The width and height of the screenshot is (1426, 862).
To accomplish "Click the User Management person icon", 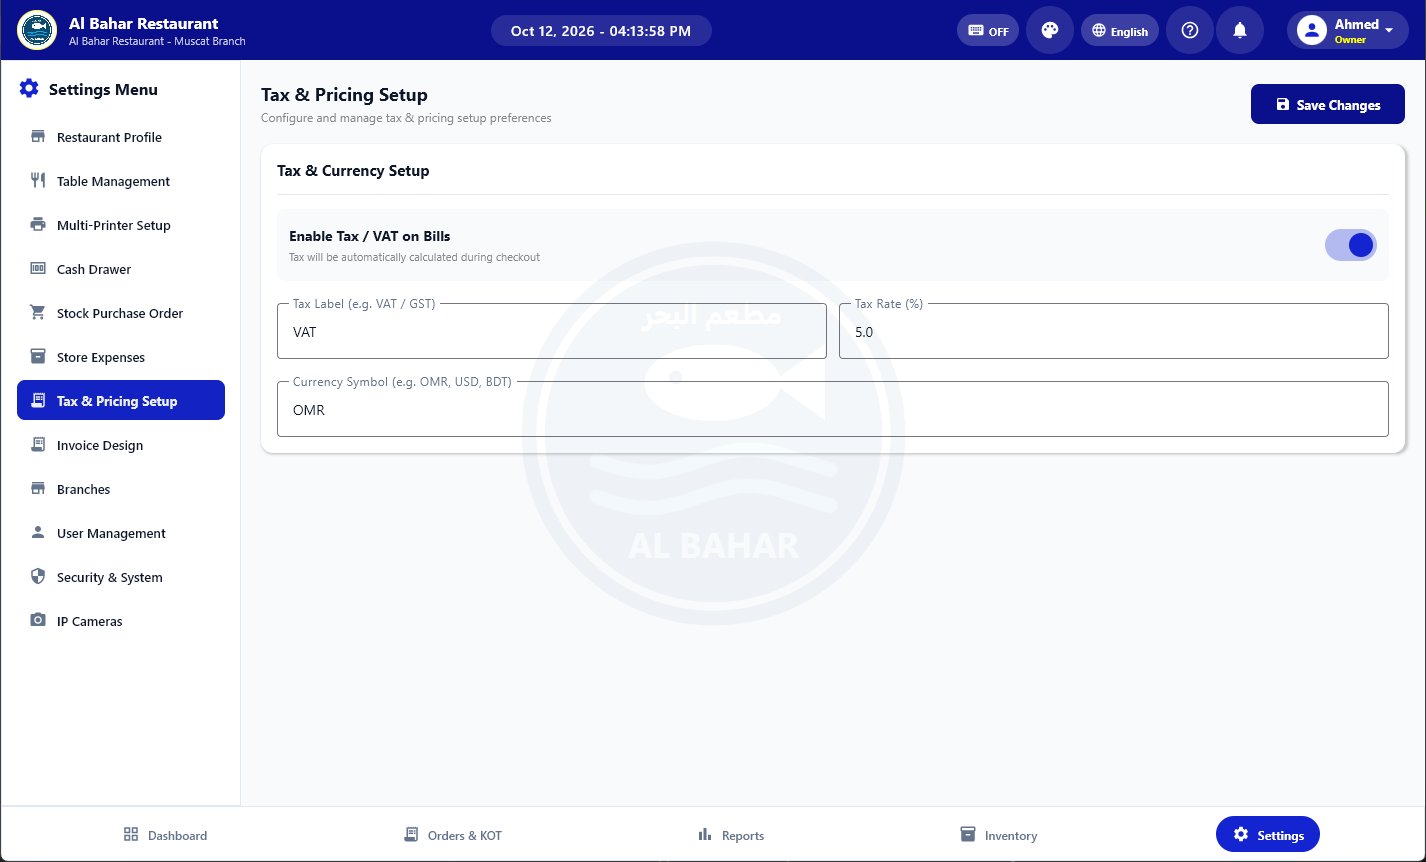I will click(x=38, y=533).
